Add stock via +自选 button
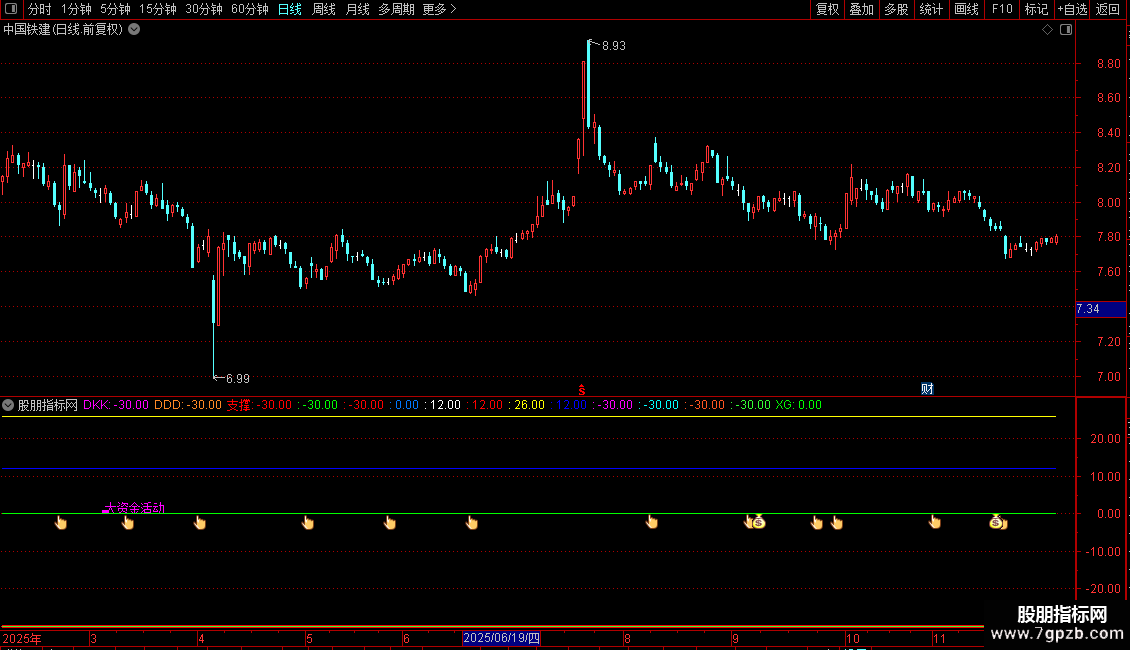1130x650 pixels. [x=1072, y=9]
